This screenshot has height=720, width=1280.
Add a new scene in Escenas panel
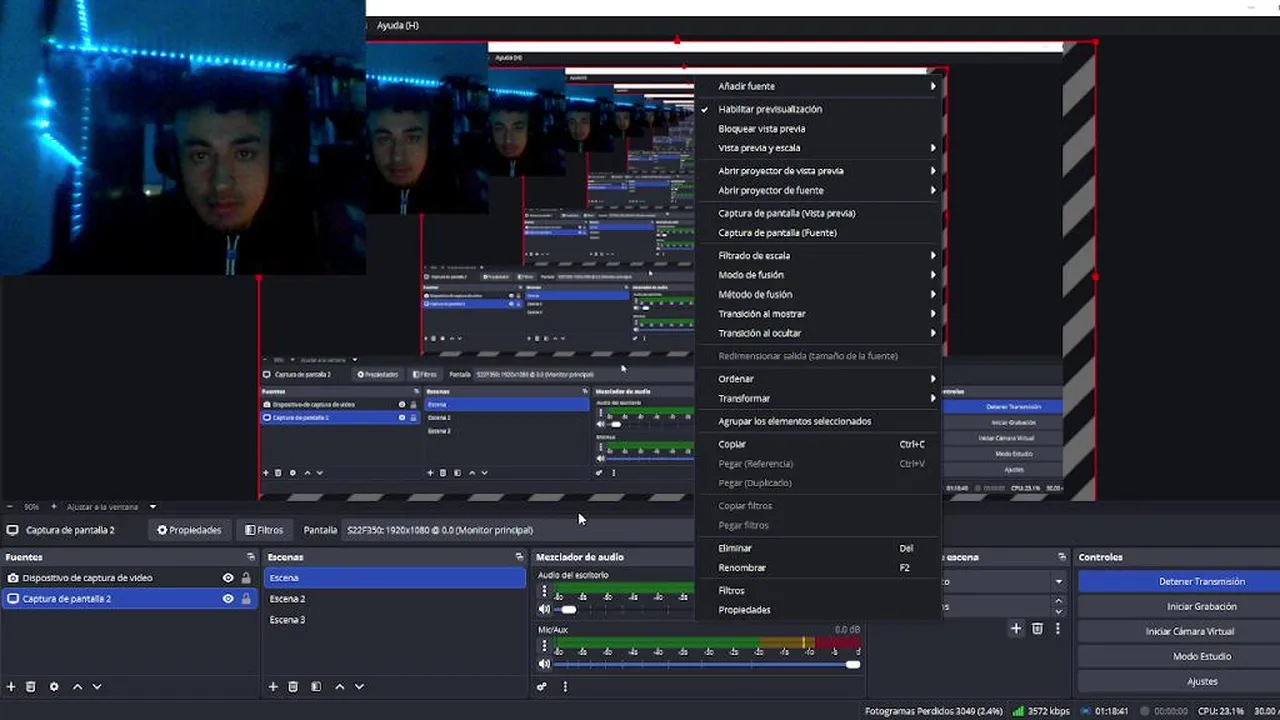273,687
